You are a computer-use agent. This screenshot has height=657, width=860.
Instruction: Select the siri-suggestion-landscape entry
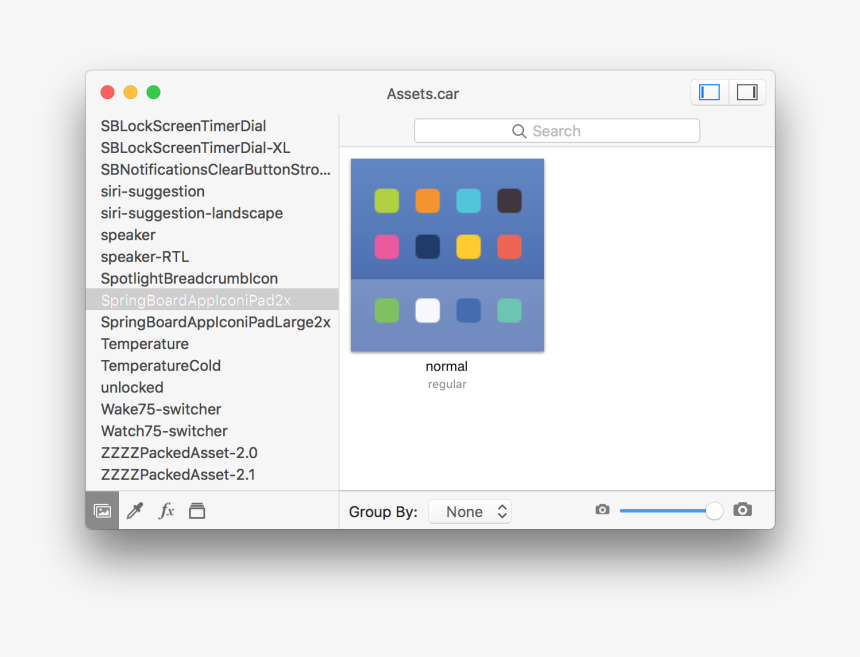191,213
